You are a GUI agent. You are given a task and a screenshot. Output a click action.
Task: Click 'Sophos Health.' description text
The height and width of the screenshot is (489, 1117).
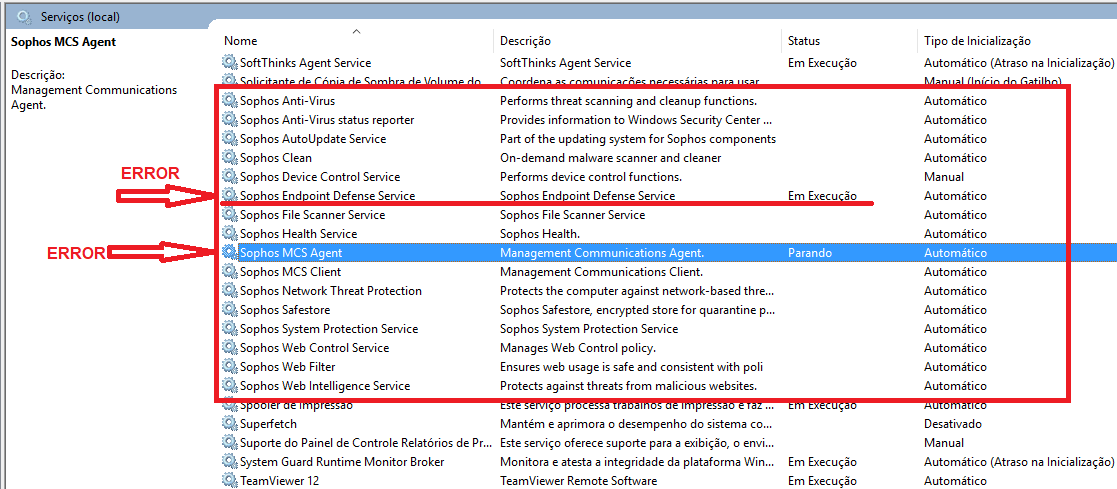pos(540,234)
